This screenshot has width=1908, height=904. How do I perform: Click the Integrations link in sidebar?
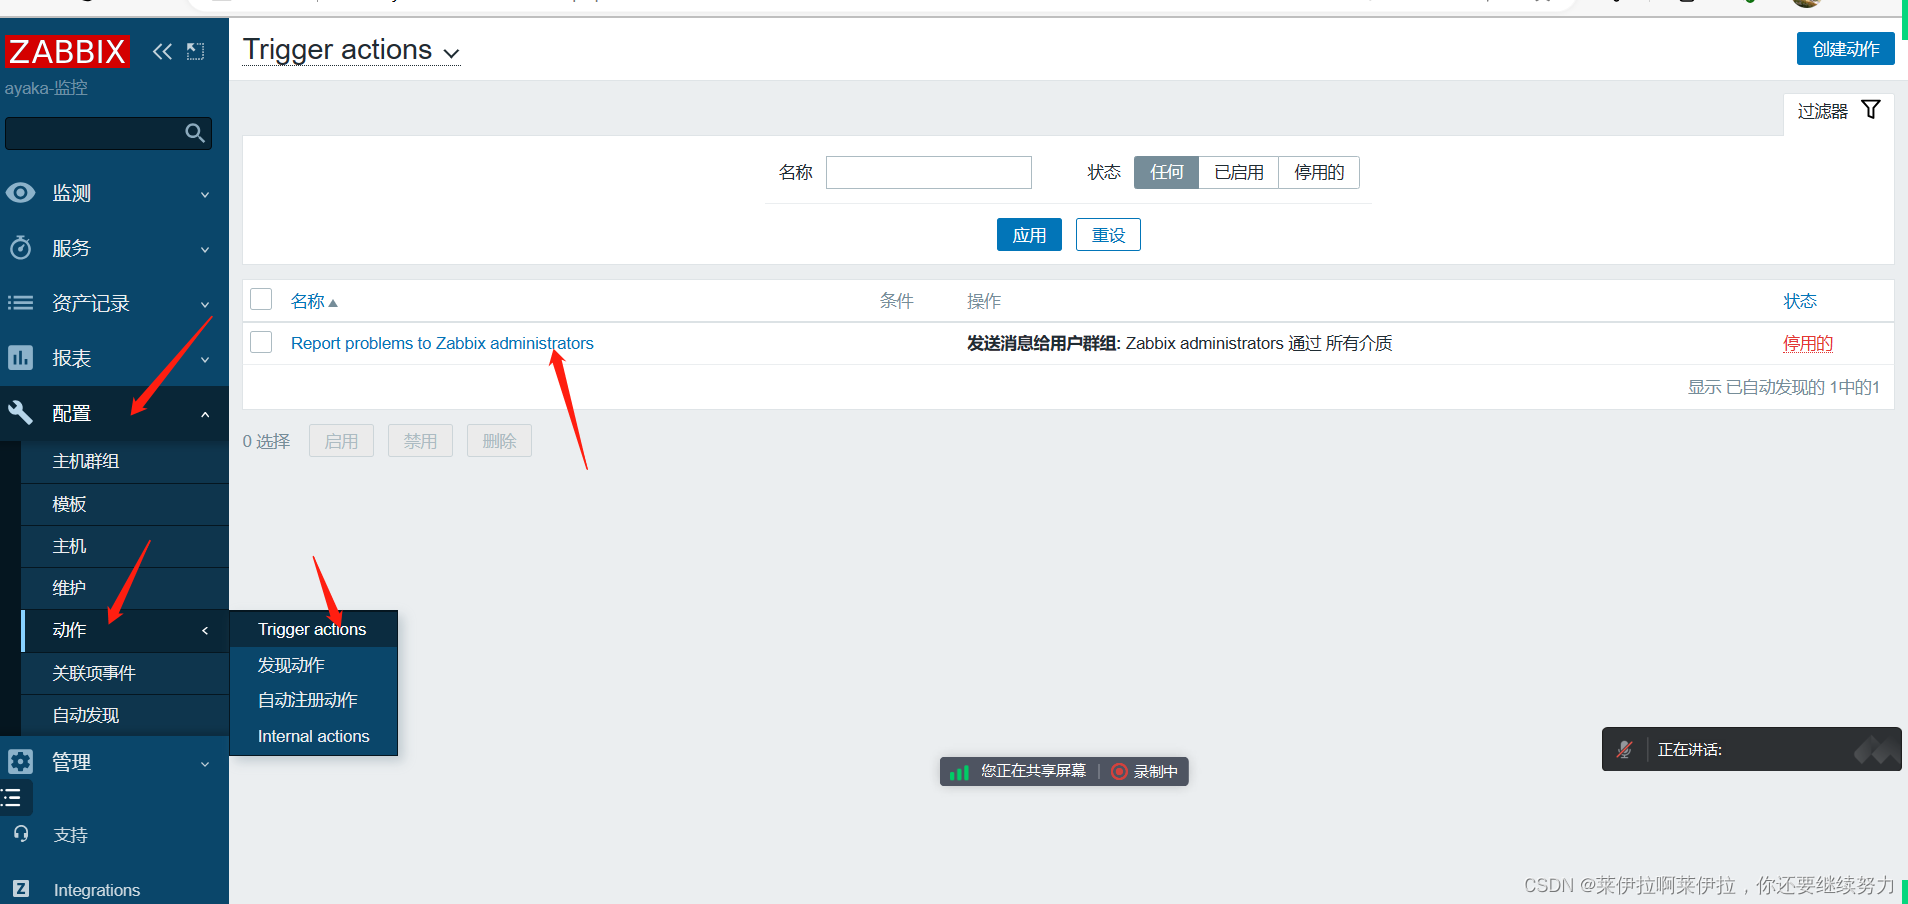[97, 890]
